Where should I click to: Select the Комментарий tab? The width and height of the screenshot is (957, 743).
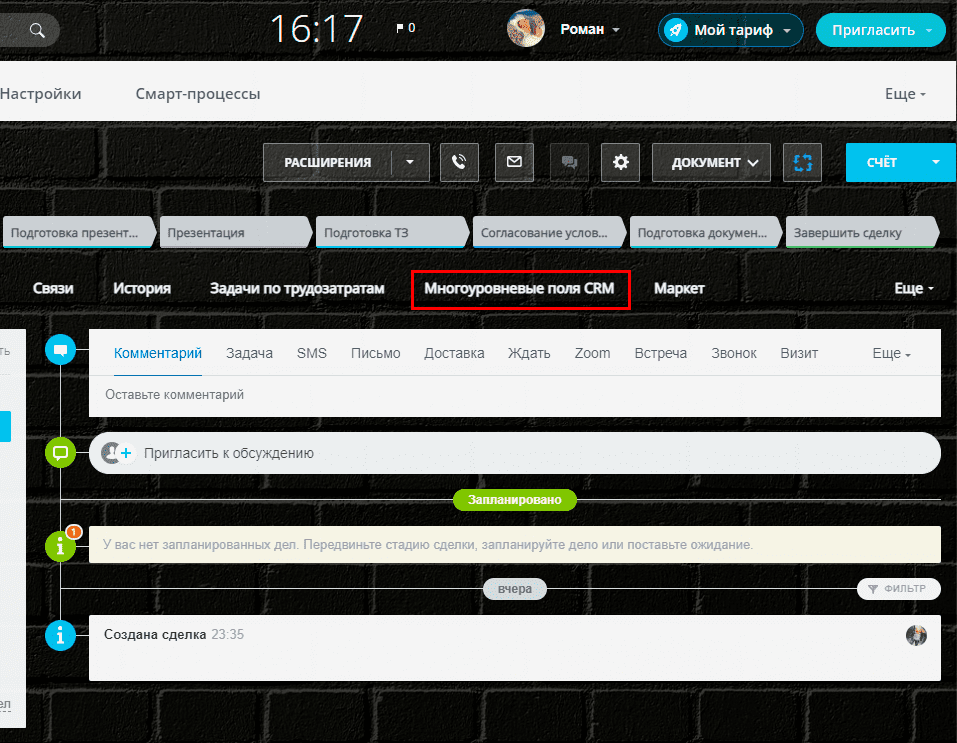(157, 353)
